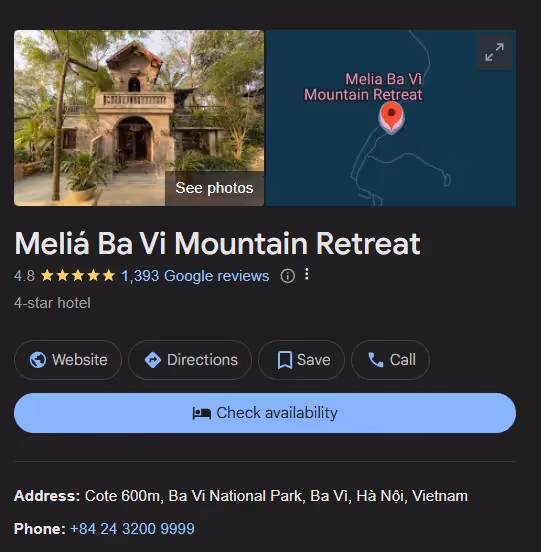
Task: Click the +84 24 3200 9999 phone number
Action: click(132, 528)
